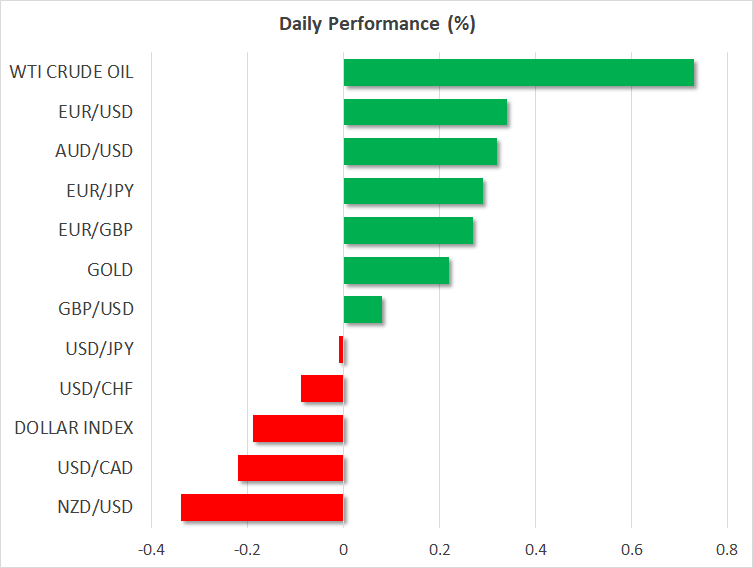Click the GBP/USD small green bar
The width and height of the screenshot is (753, 568).
pos(362,310)
